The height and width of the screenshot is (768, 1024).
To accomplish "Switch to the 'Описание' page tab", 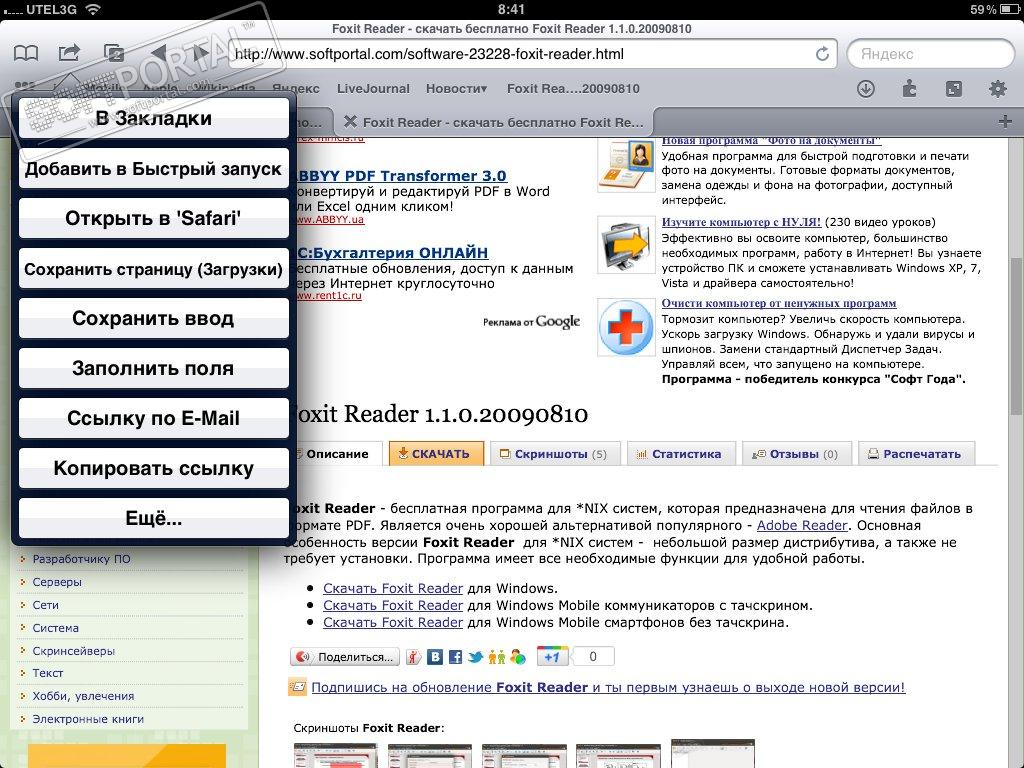I will [337, 454].
